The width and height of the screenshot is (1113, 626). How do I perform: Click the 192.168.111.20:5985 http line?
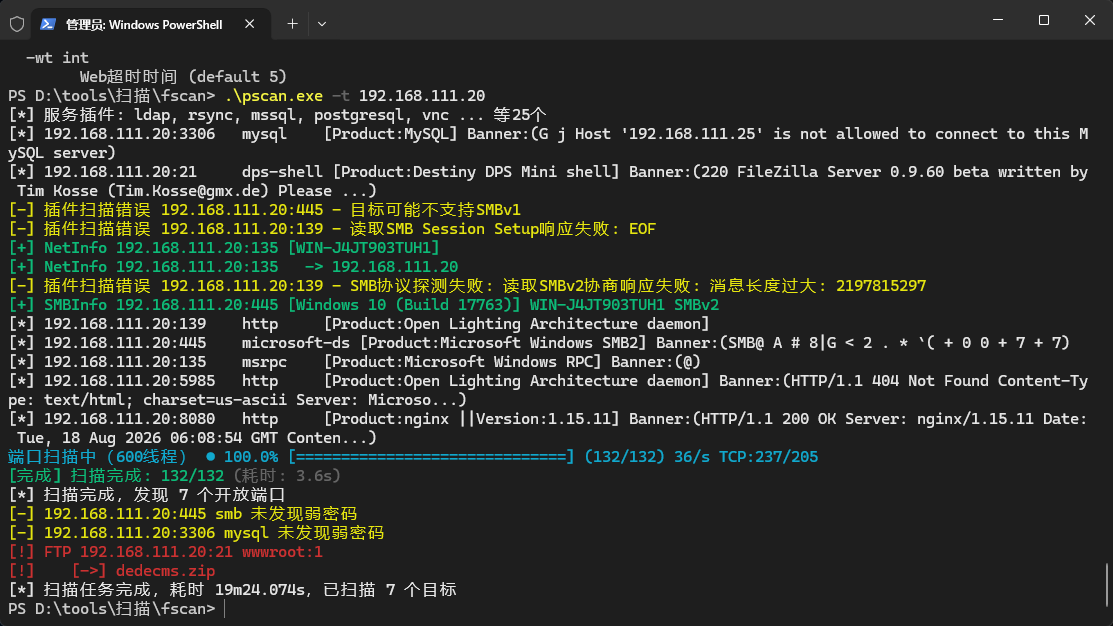point(548,390)
